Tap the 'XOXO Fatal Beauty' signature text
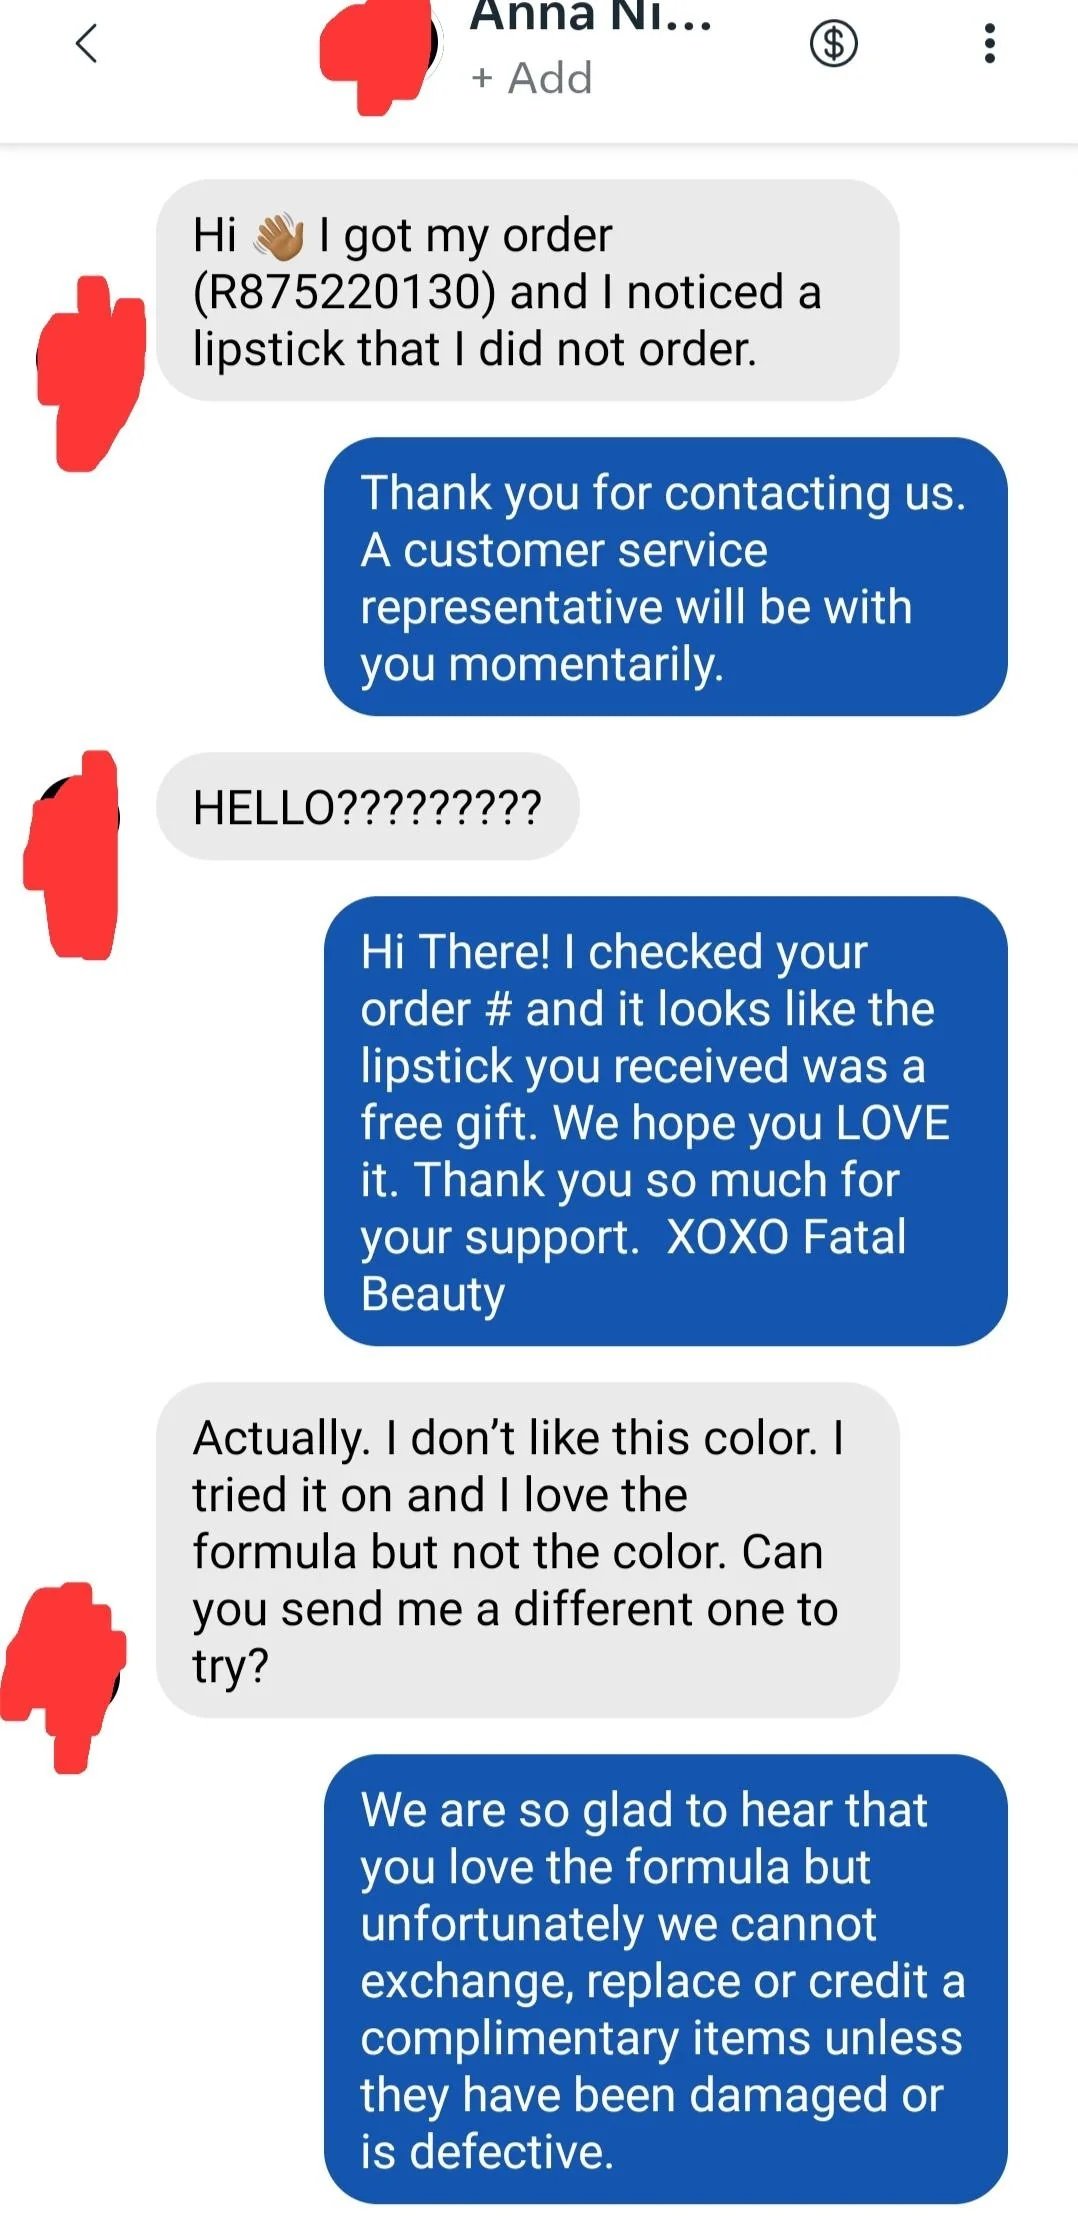Image resolution: width=1078 pixels, height=2226 pixels. [633, 1265]
